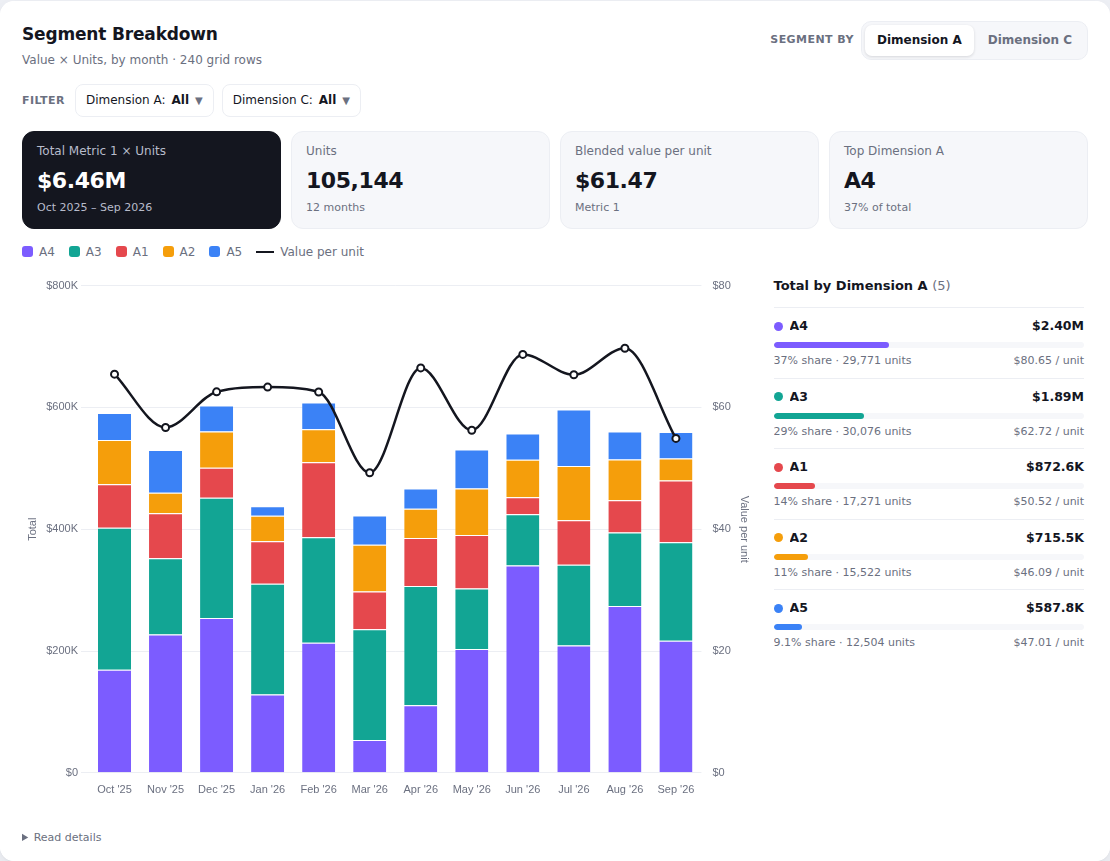Click the A3 row in totals list
This screenshot has height=861, width=1110.
(929, 414)
